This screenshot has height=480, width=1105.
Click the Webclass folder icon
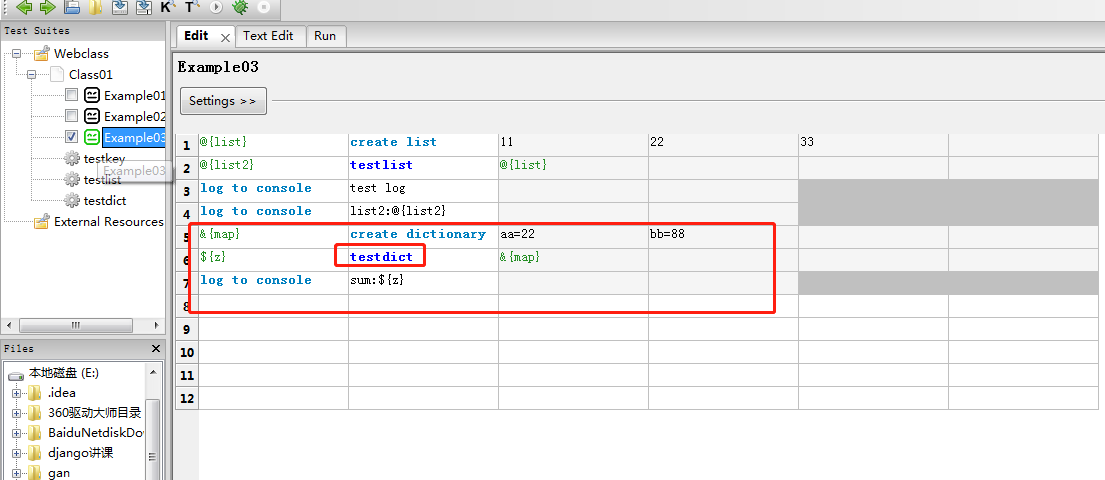point(42,53)
